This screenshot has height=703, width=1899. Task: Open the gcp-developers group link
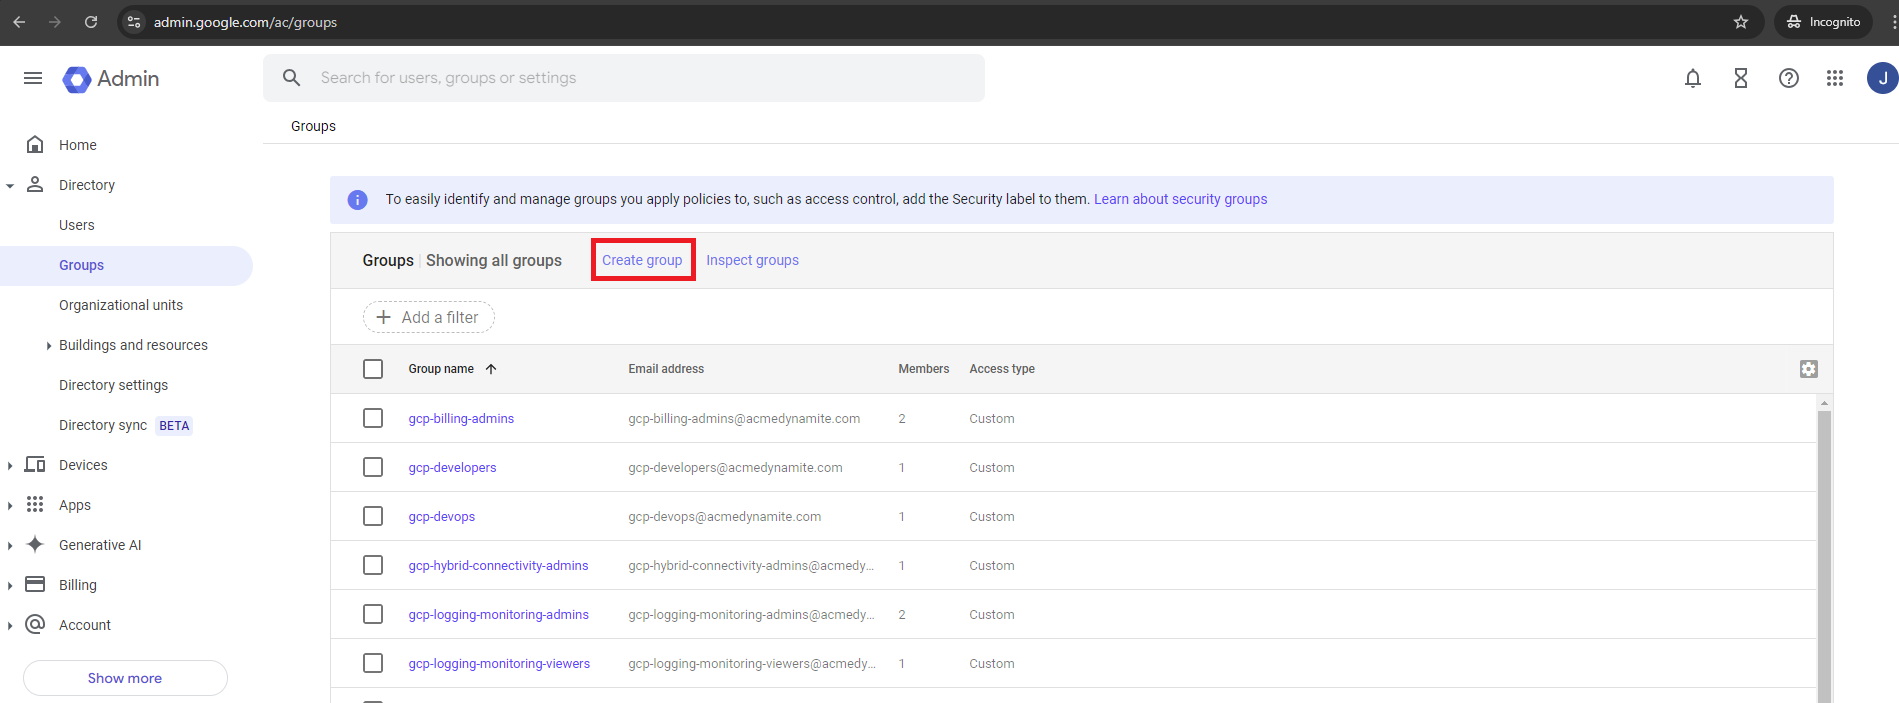click(452, 467)
